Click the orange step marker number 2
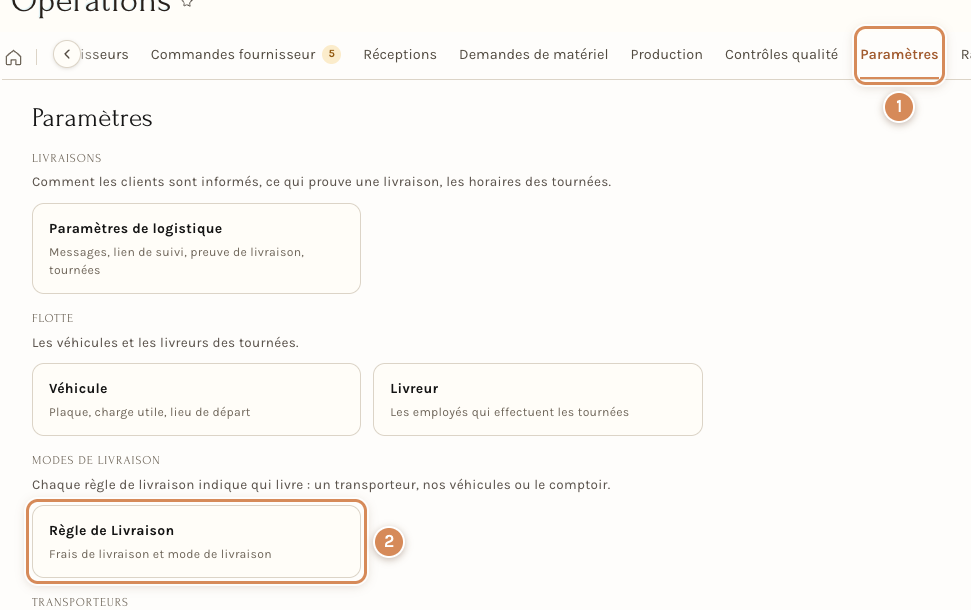This screenshot has height=610, width=971. 389,542
